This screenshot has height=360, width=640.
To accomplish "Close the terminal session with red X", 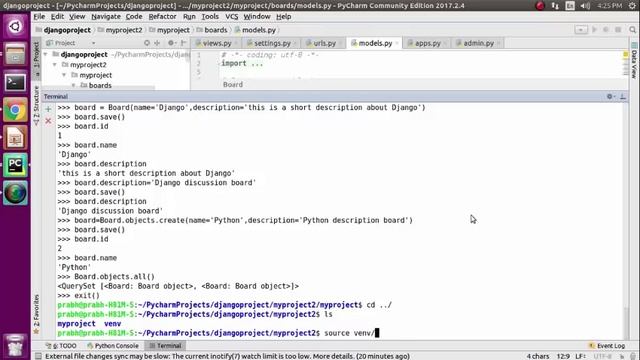I will [x=48, y=121].
